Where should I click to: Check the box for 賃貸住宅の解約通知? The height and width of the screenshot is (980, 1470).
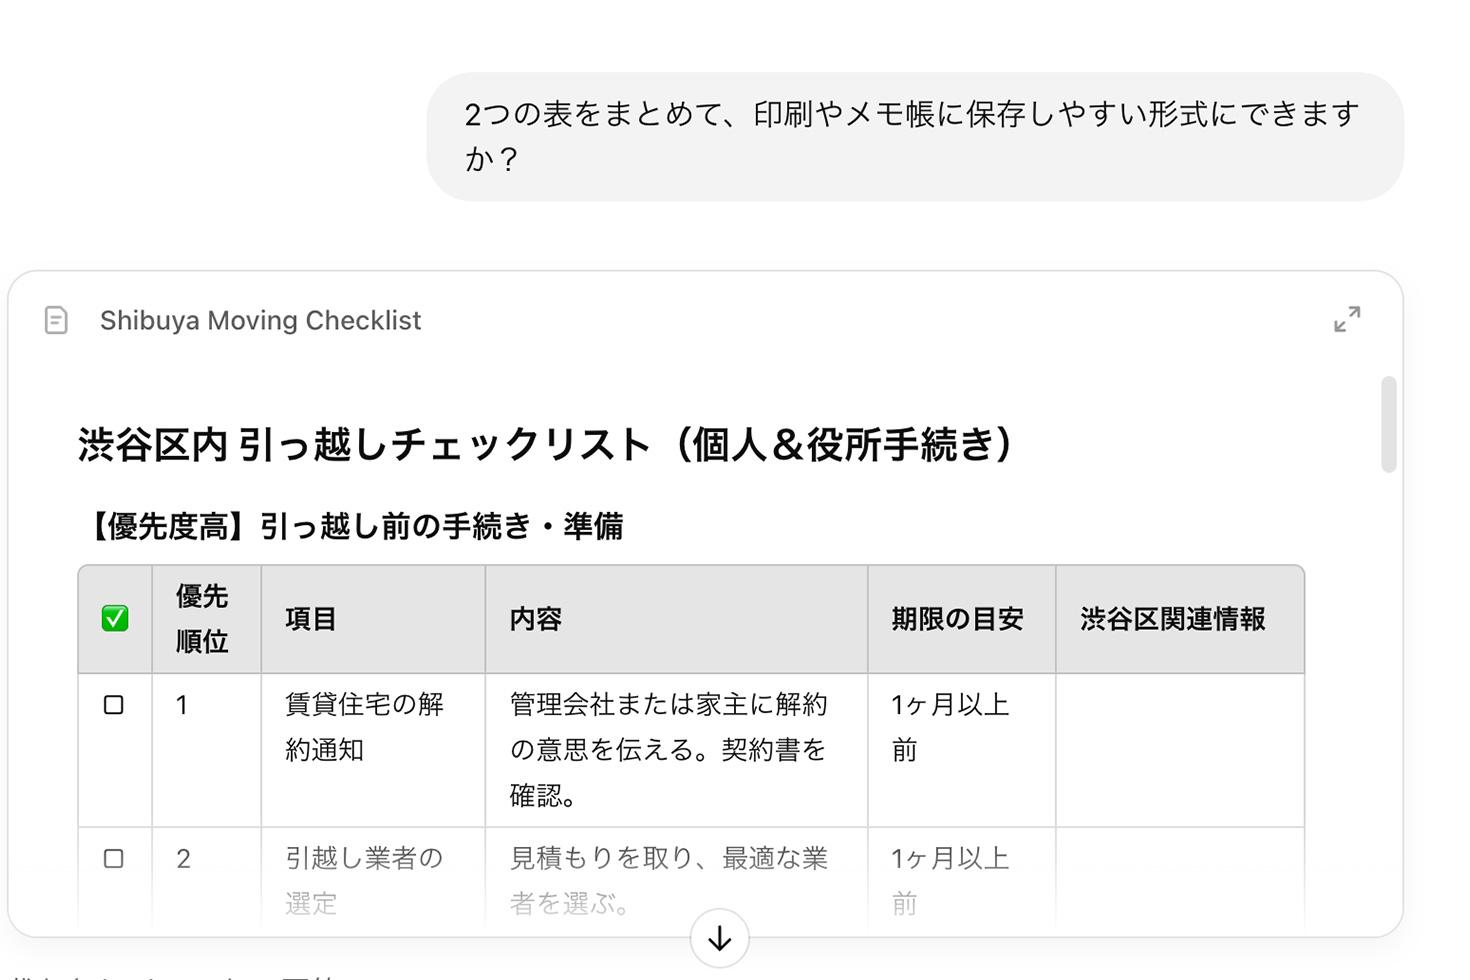coord(114,704)
